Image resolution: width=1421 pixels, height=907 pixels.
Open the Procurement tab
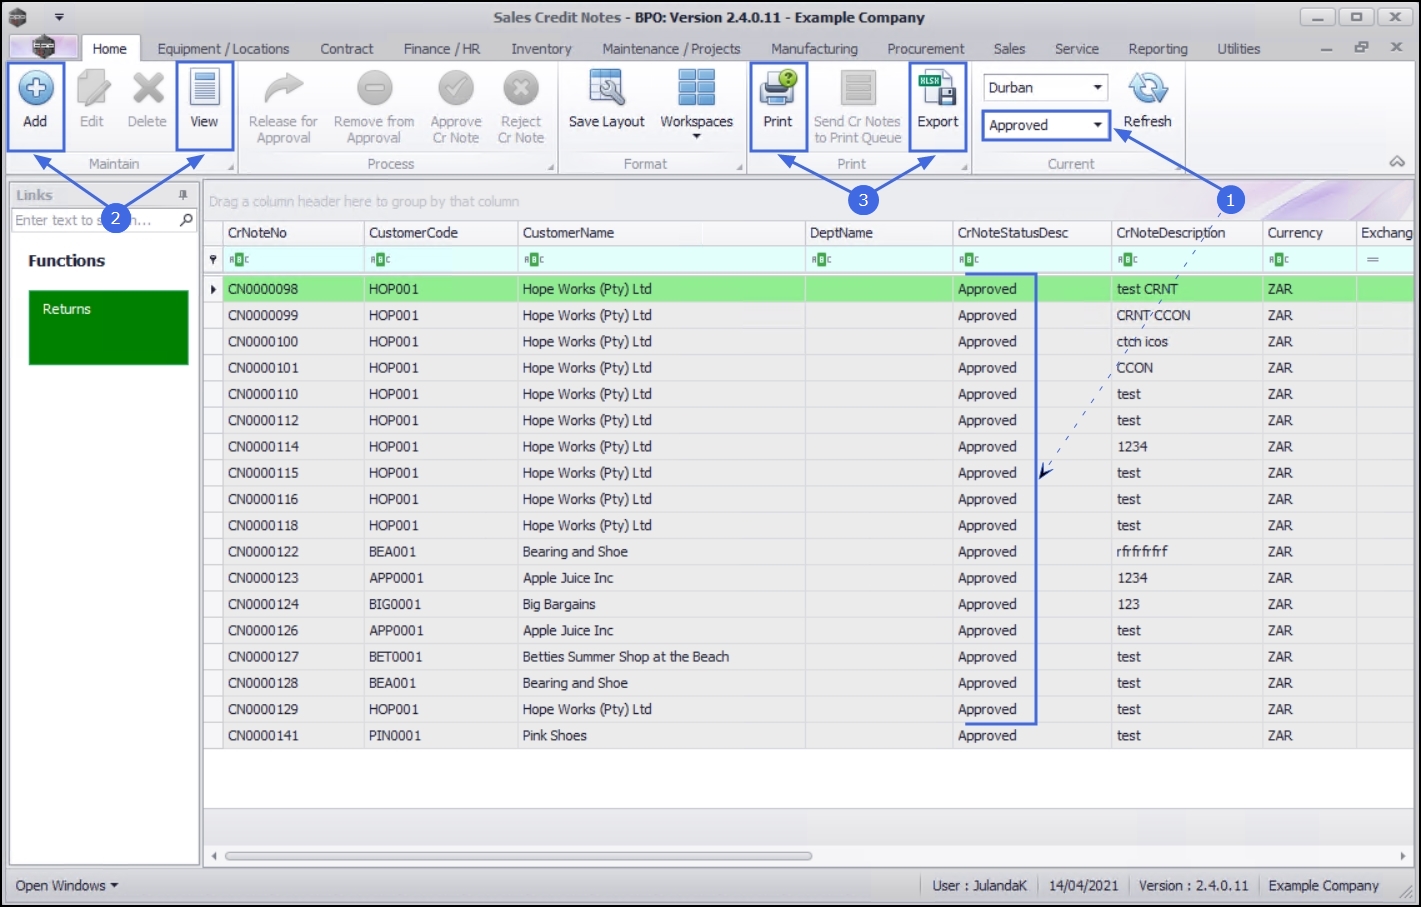tap(926, 48)
